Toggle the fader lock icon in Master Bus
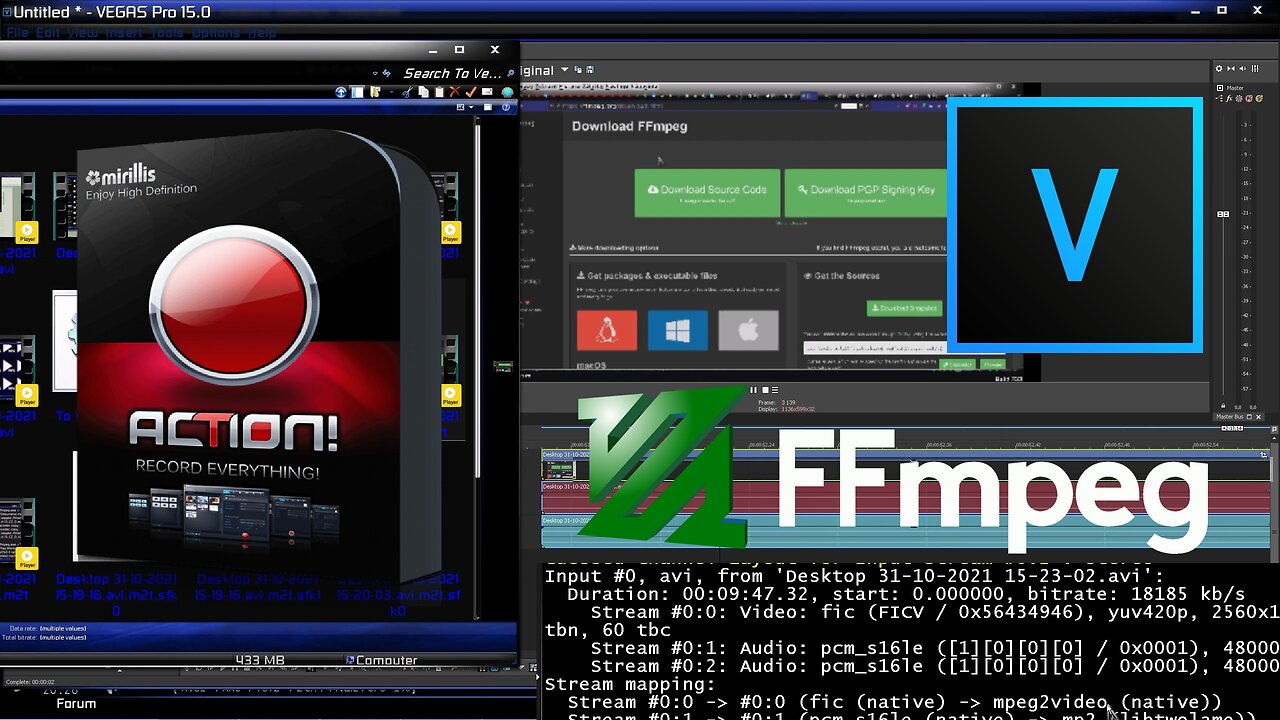 click(x=1223, y=406)
